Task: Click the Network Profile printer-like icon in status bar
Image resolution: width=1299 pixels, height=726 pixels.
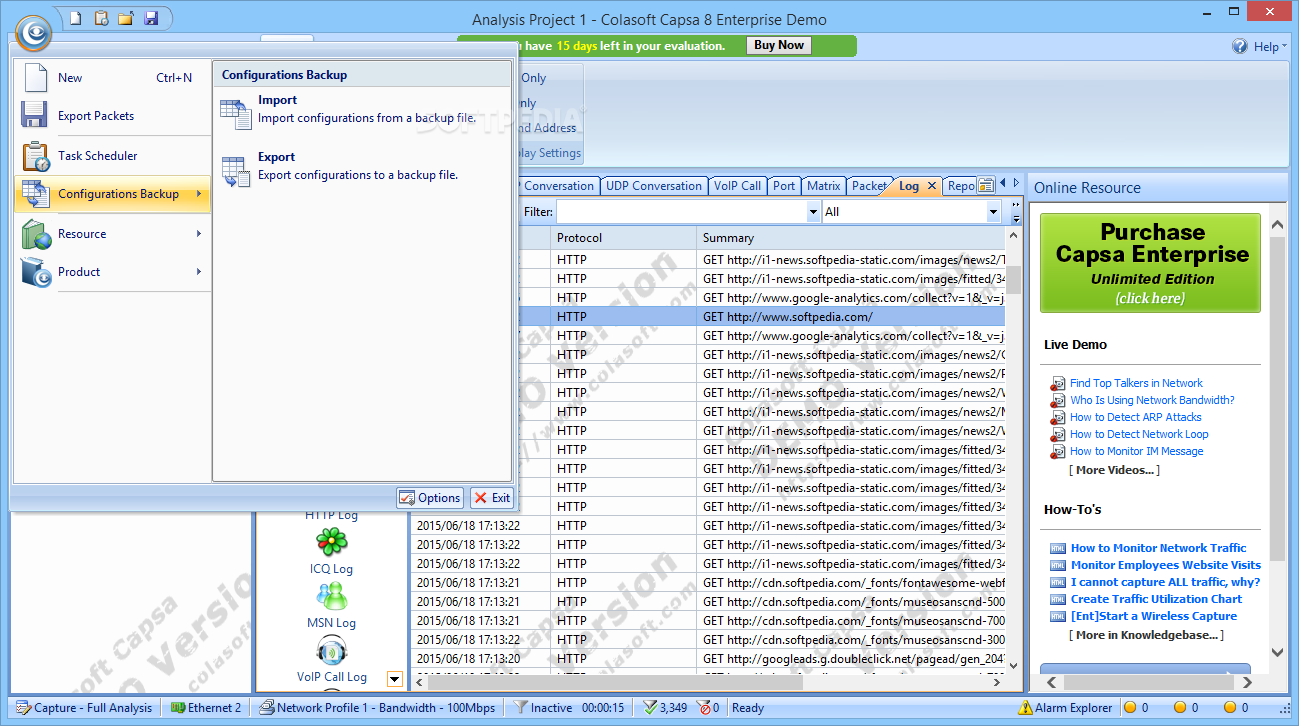Action: [267, 708]
